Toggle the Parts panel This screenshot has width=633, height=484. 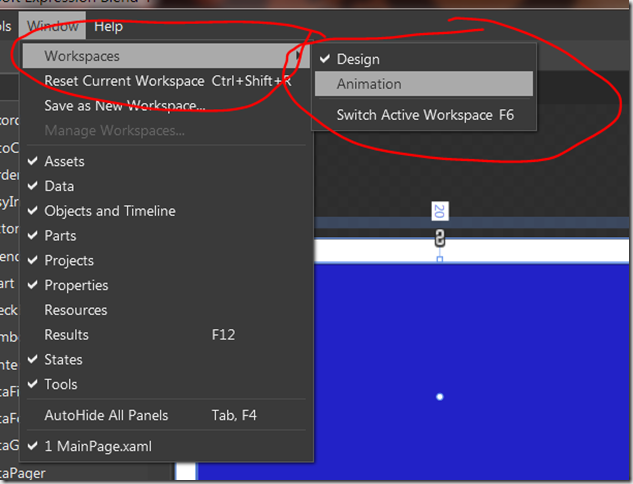pos(165,236)
